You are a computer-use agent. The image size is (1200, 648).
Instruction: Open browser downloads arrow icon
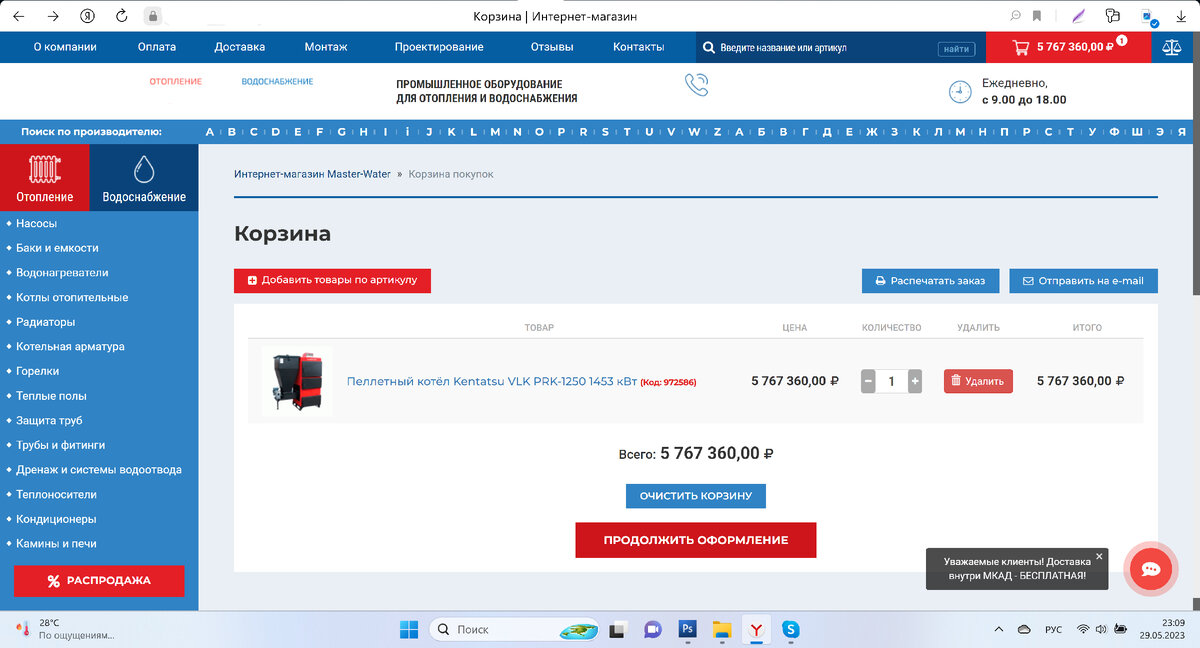pyautogui.click(x=1180, y=16)
